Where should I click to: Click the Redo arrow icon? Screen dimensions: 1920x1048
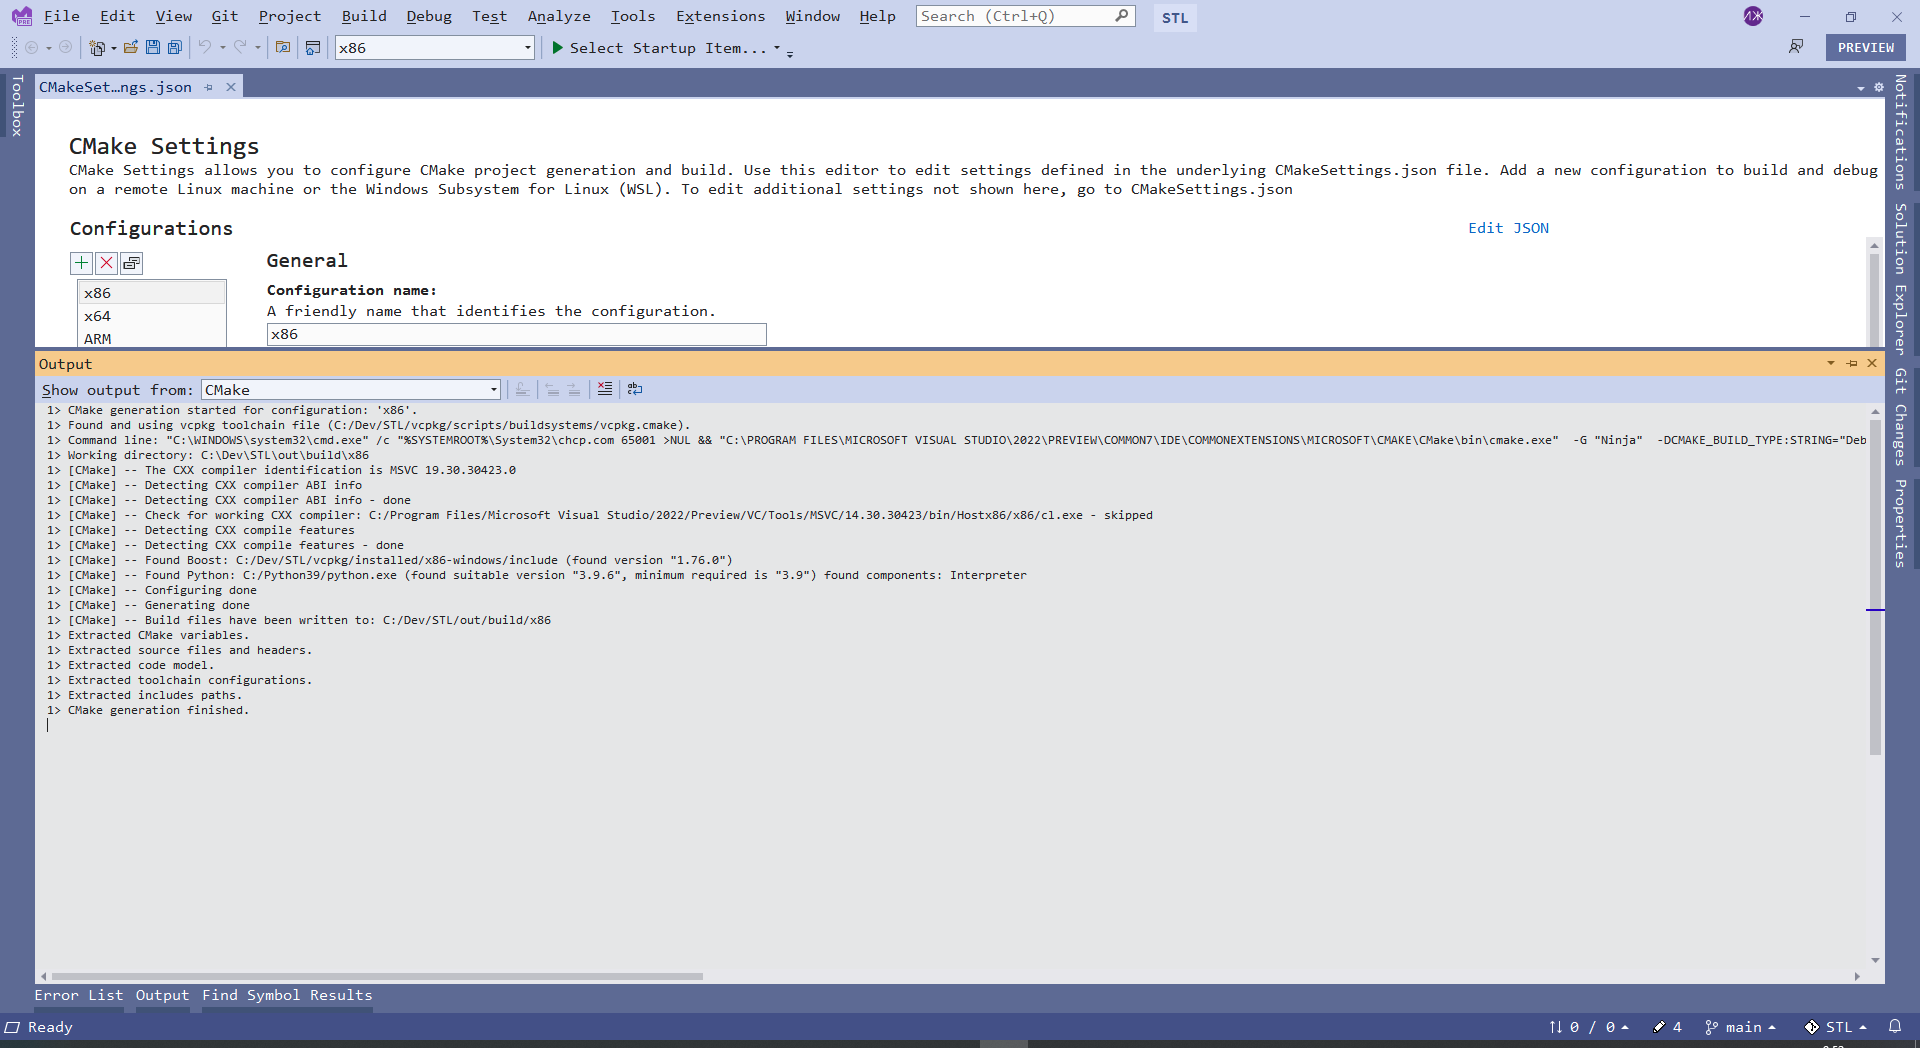(x=240, y=47)
